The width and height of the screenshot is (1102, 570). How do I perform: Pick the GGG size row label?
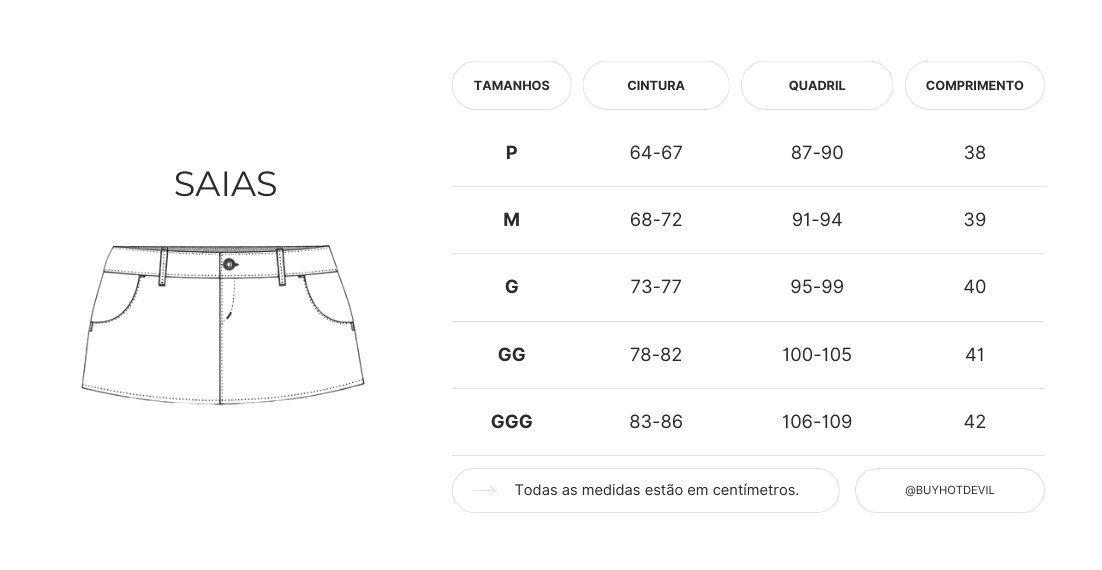pos(511,422)
